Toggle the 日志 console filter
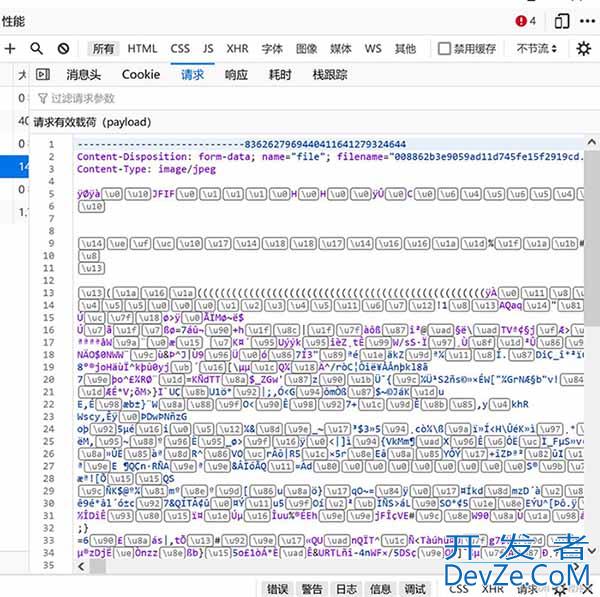600x597 pixels. point(346,589)
